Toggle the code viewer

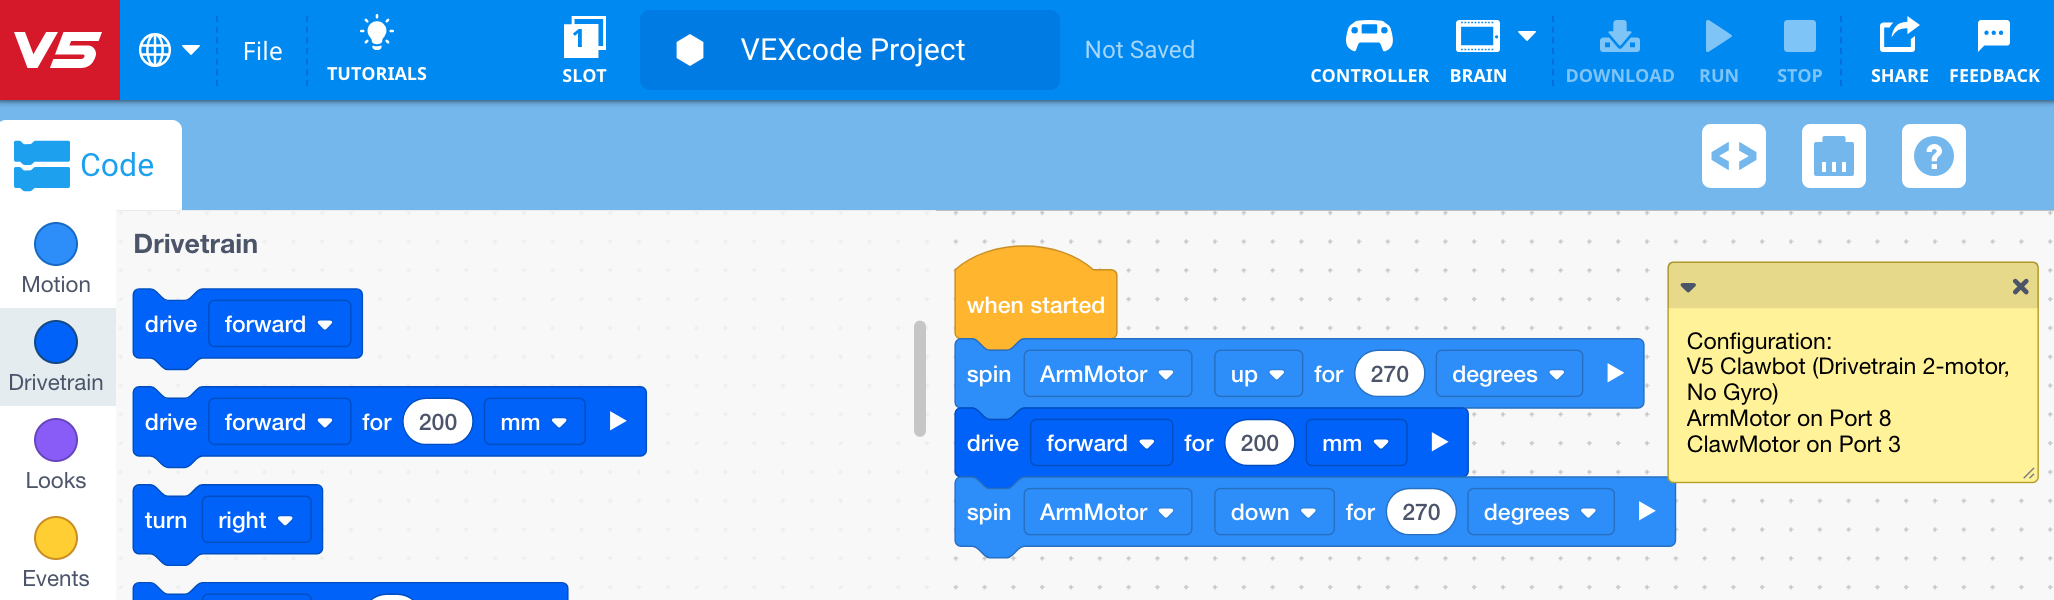click(x=1733, y=156)
